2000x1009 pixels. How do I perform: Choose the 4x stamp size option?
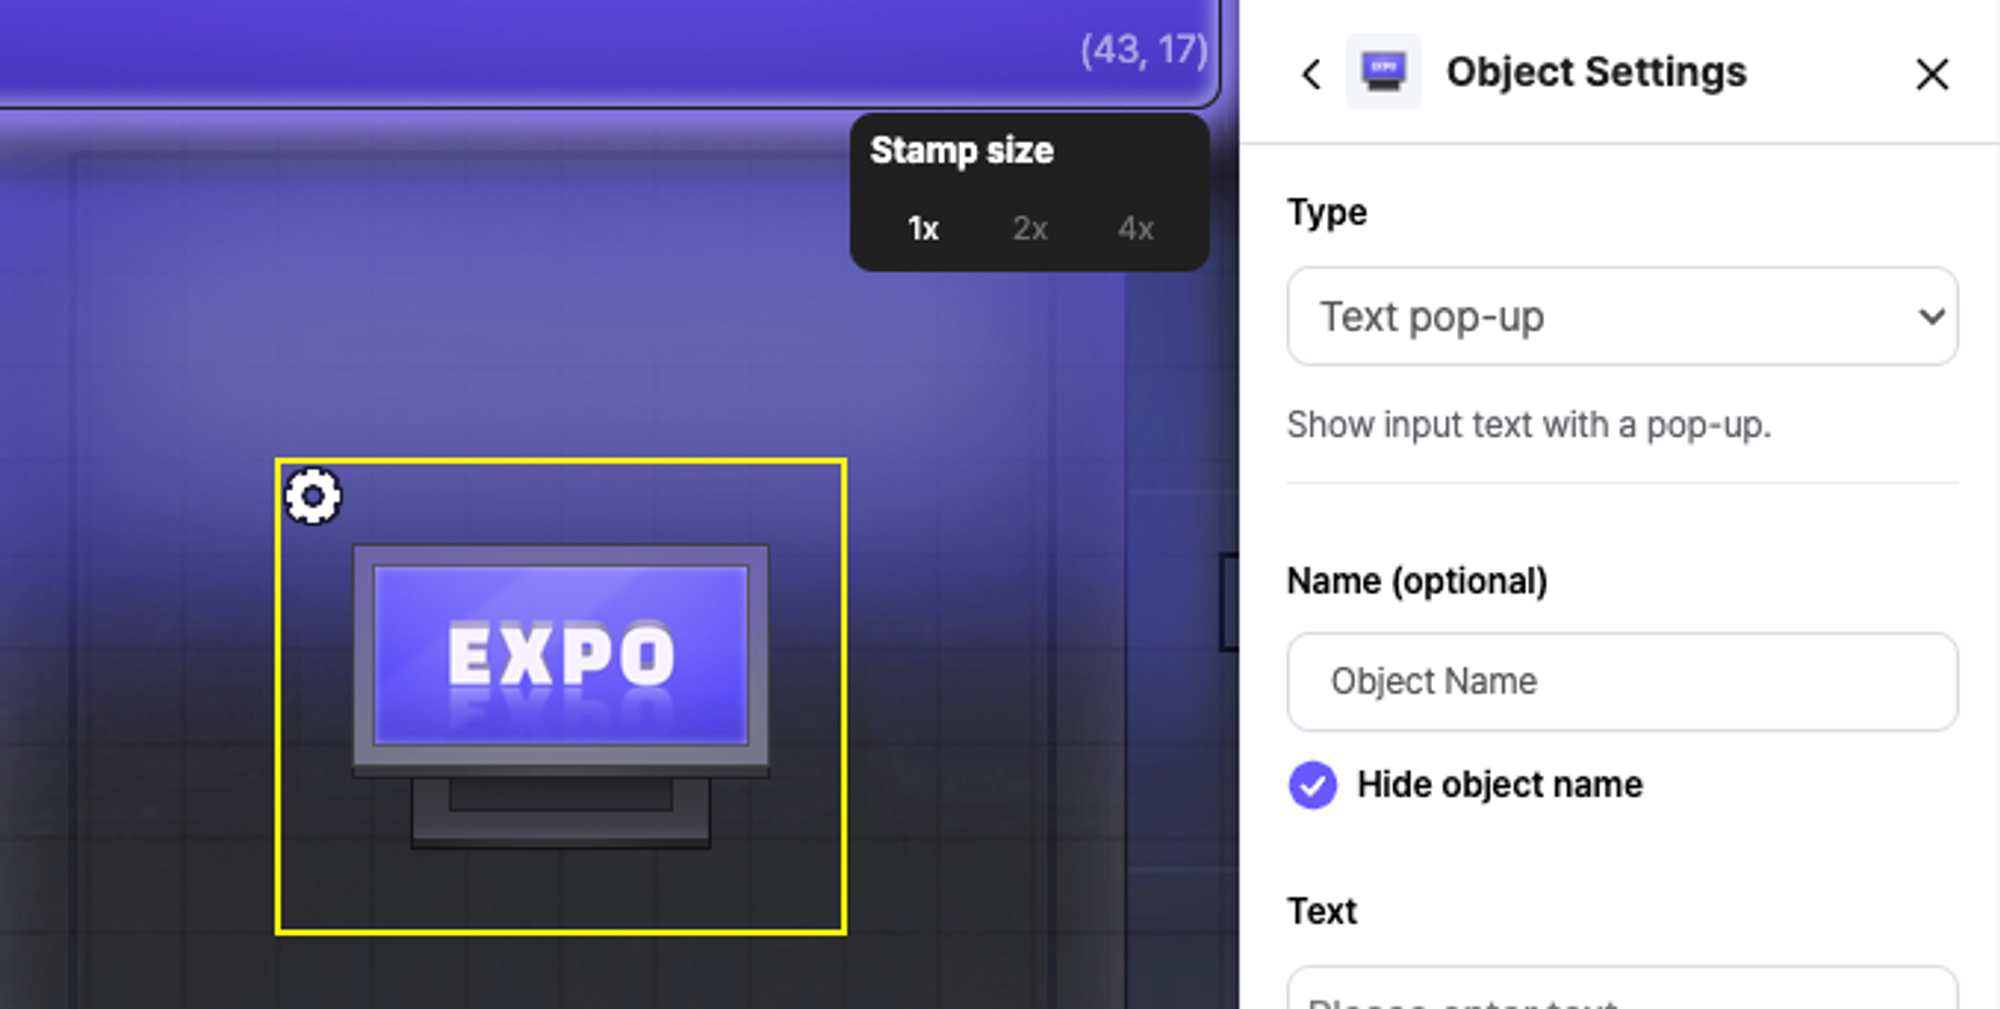tap(1135, 229)
